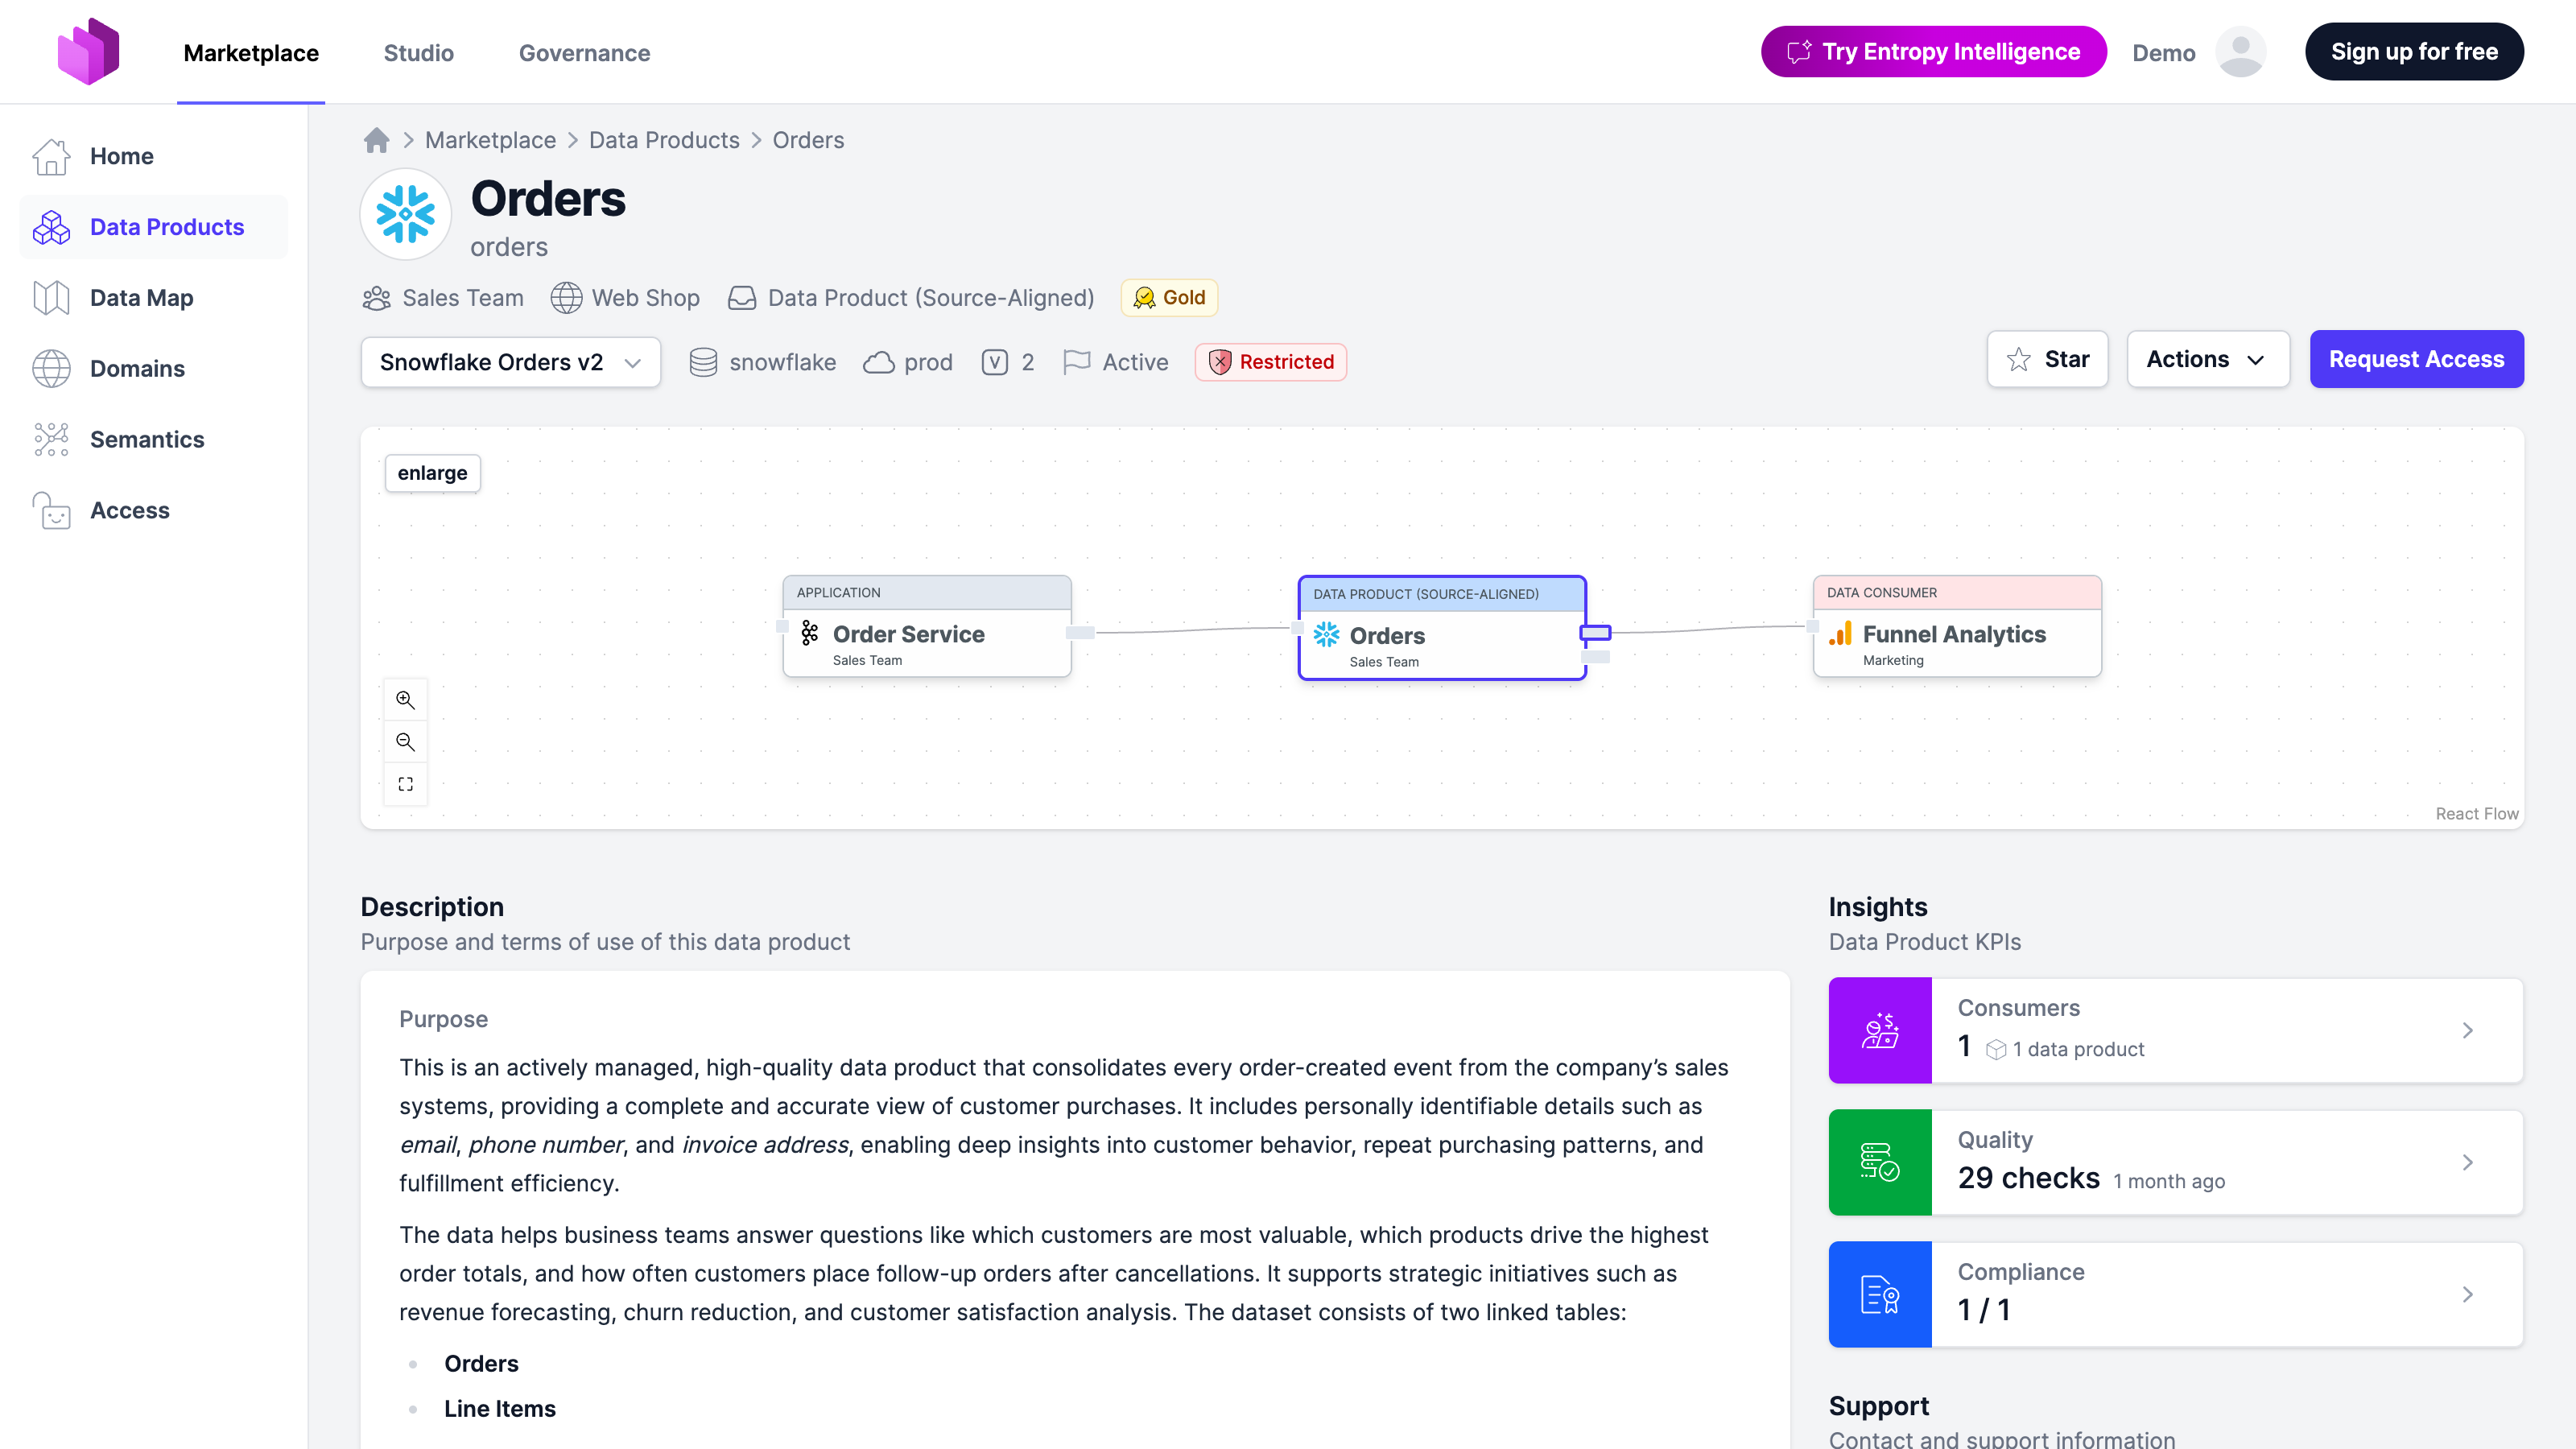Click the version V icon

point(994,362)
